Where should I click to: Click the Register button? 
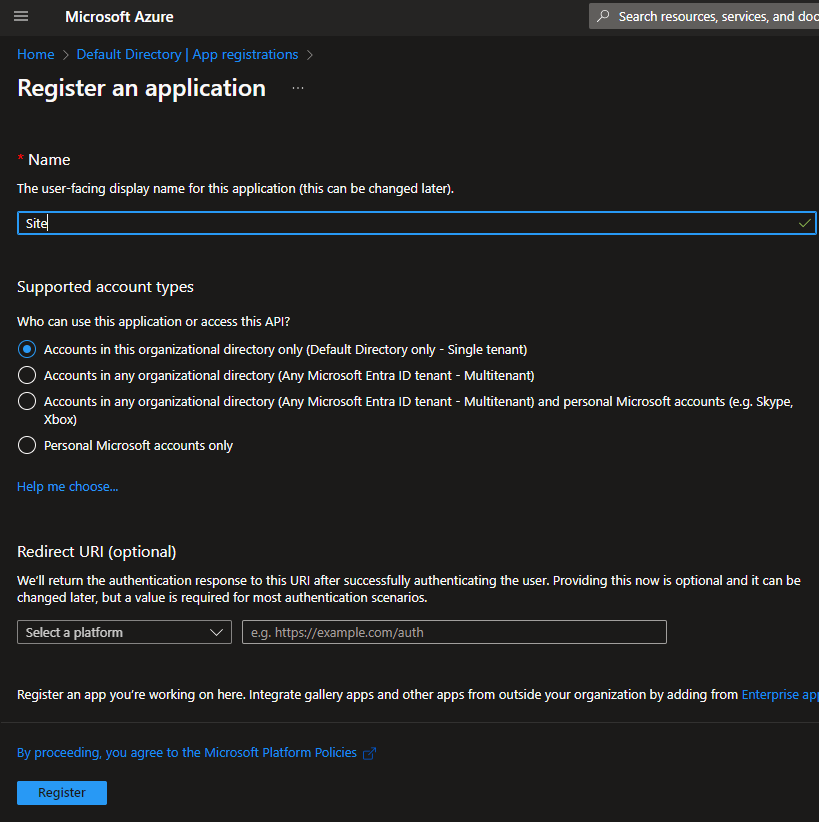pos(62,793)
